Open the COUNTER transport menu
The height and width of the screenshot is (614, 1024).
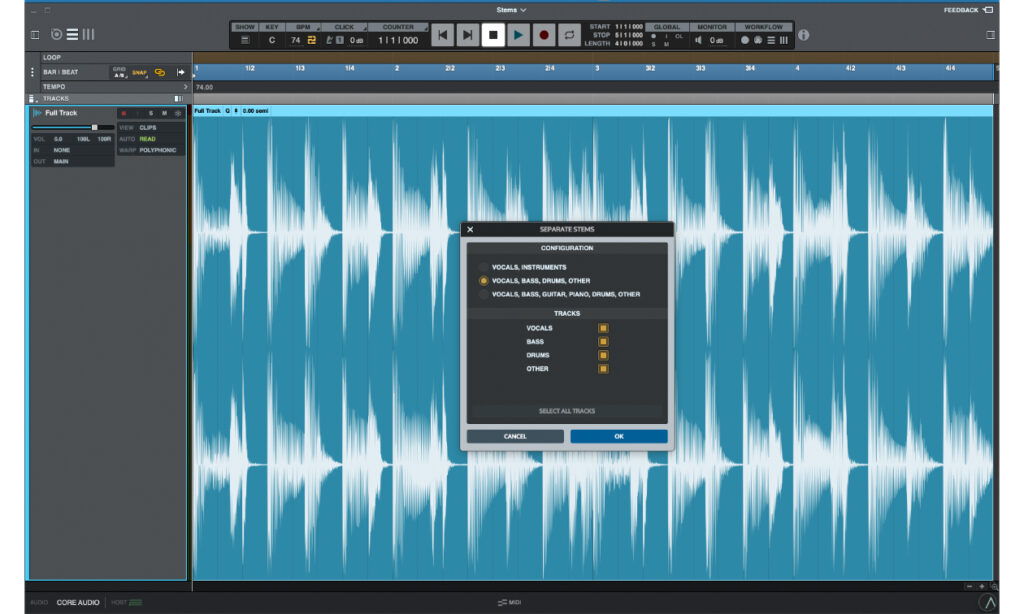399,27
